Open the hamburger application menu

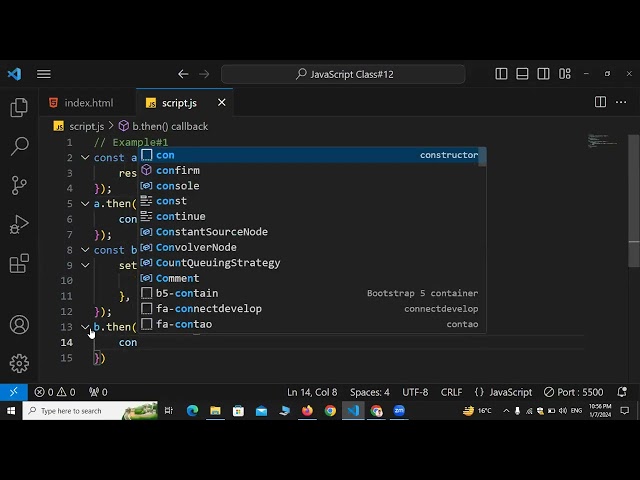[x=44, y=74]
